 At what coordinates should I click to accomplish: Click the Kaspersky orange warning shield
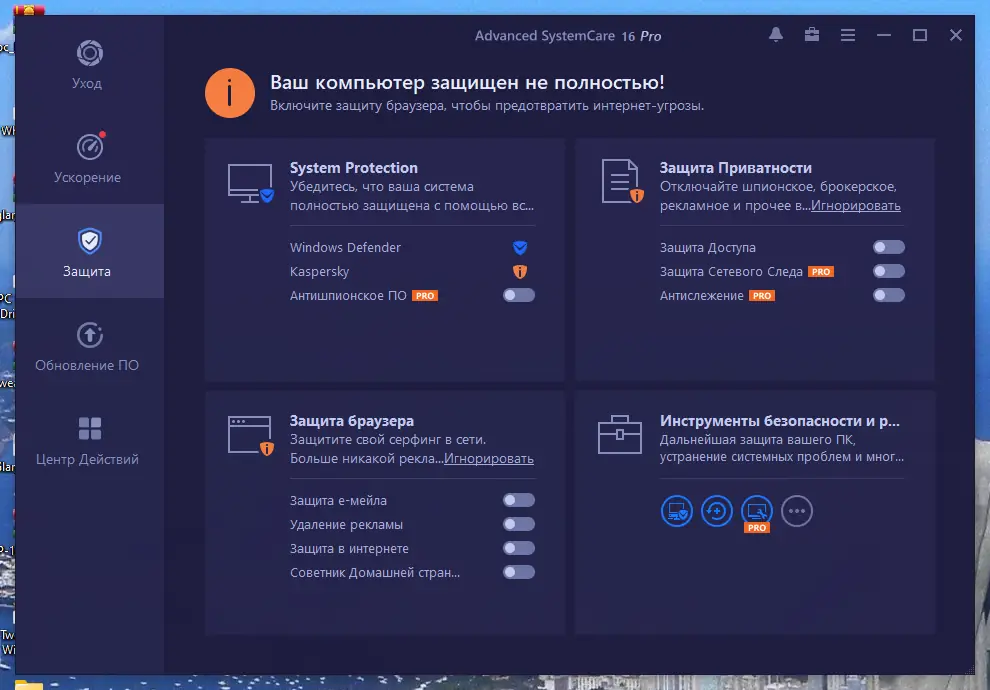[x=520, y=271]
